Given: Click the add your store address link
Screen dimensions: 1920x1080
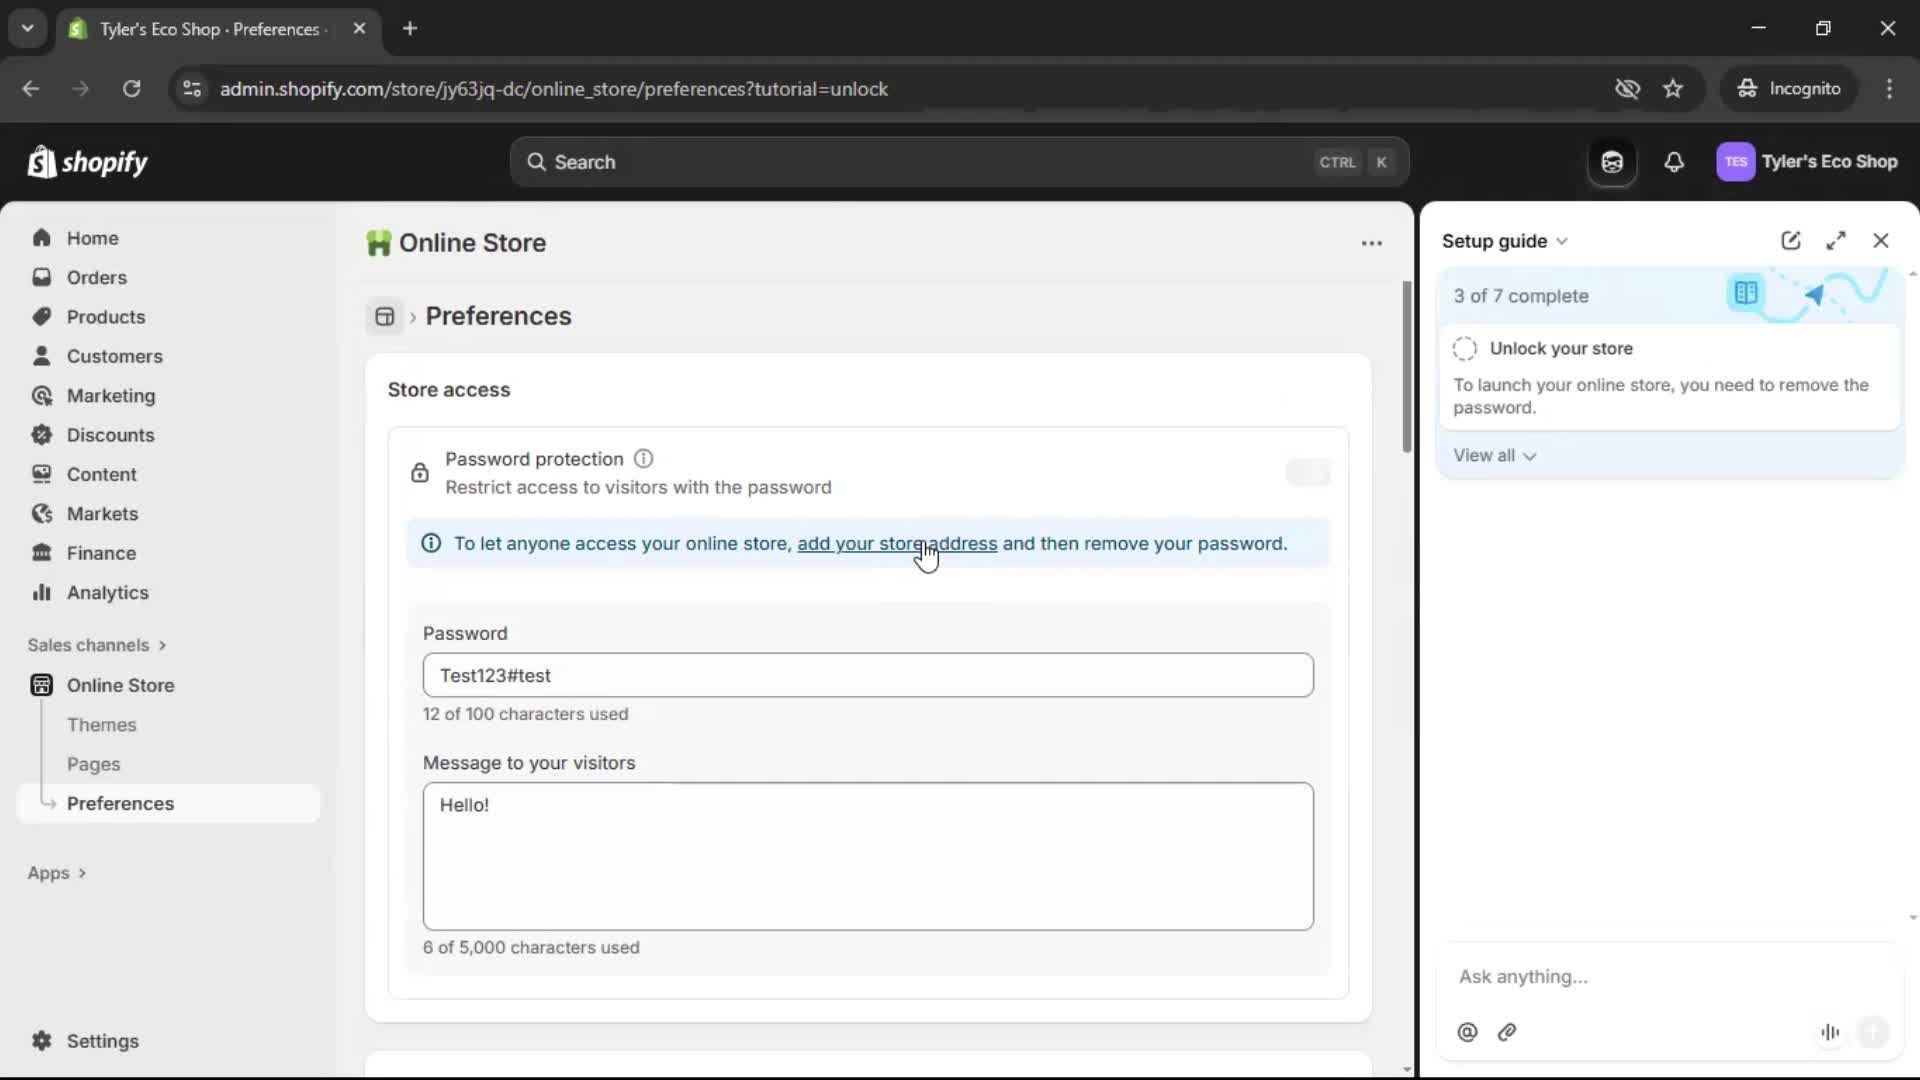Looking at the screenshot, I should click(x=894, y=543).
